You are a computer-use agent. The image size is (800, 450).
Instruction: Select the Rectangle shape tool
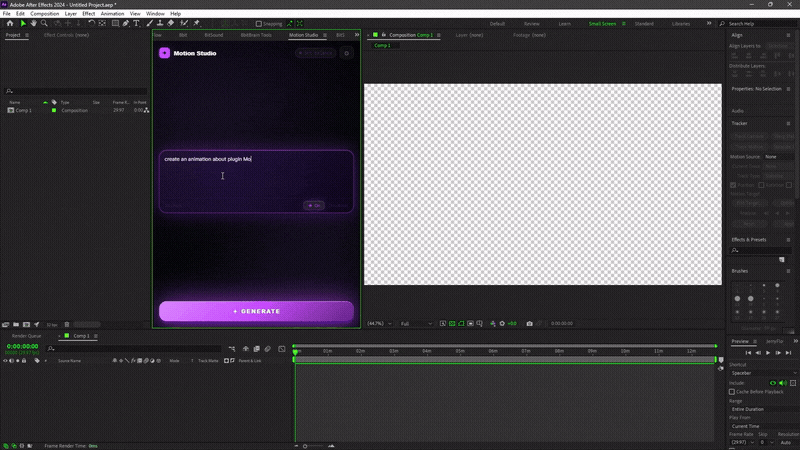click(x=115, y=23)
